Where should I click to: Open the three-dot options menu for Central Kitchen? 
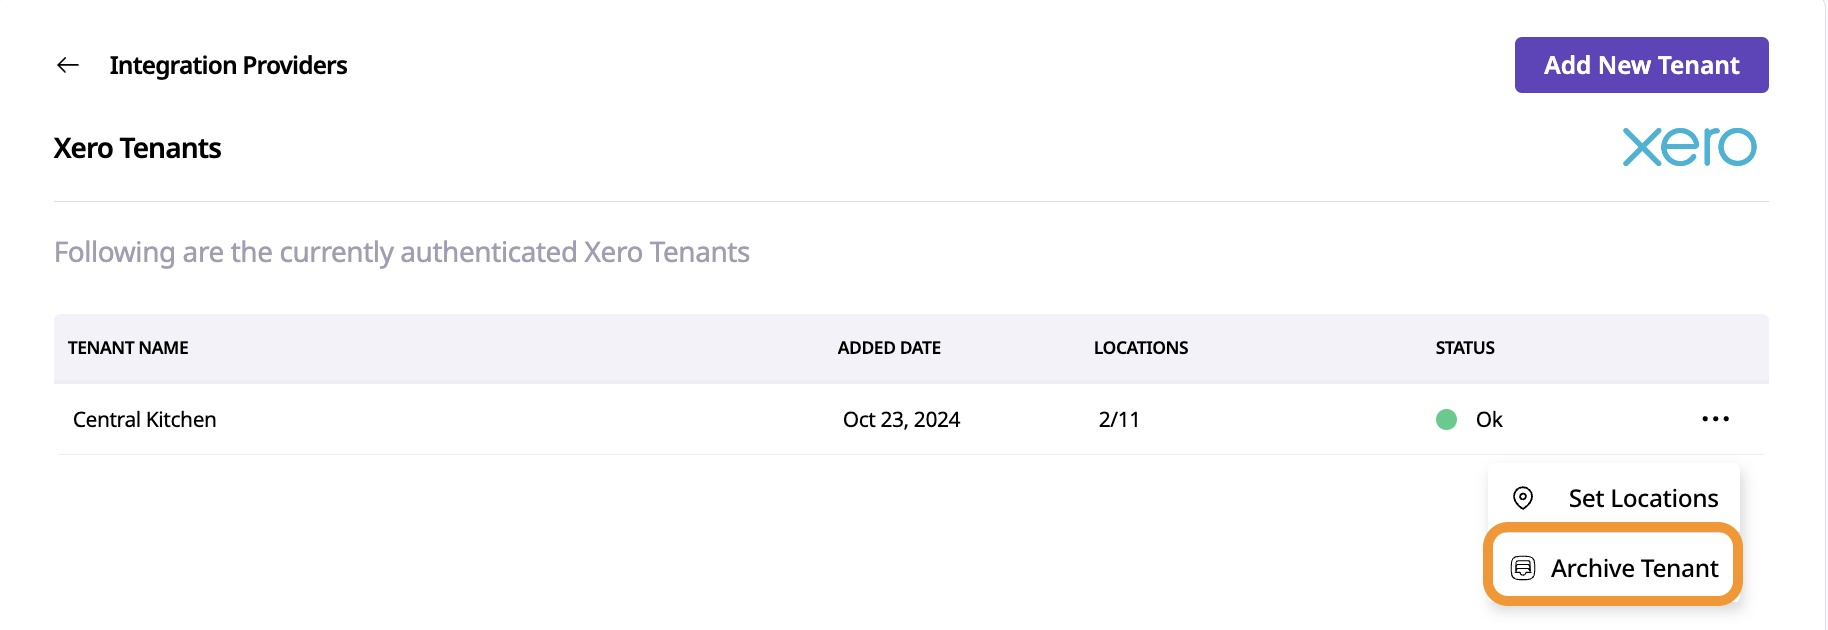coord(1715,419)
